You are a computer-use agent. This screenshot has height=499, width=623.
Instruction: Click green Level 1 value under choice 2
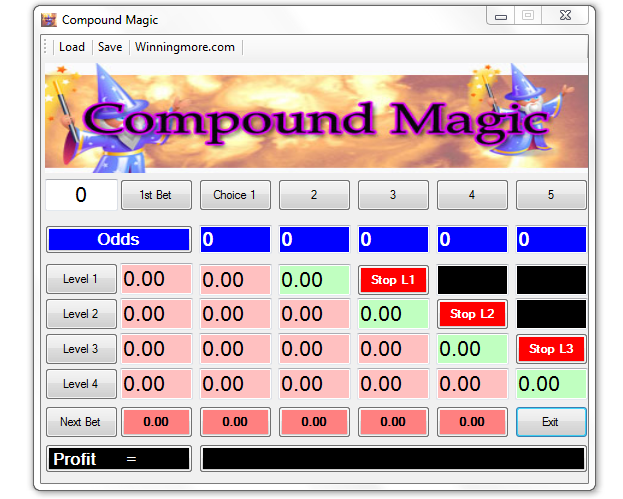[314, 279]
